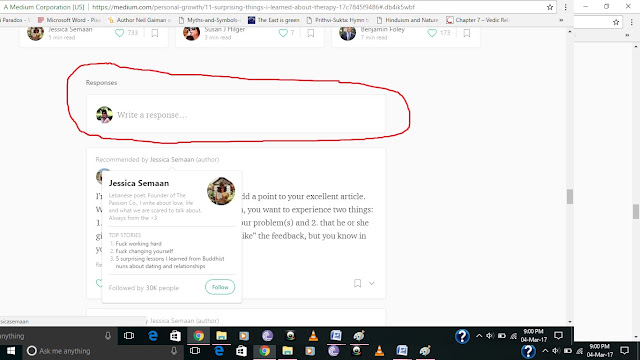Open the Microsoft Word bookmark

click(69, 20)
